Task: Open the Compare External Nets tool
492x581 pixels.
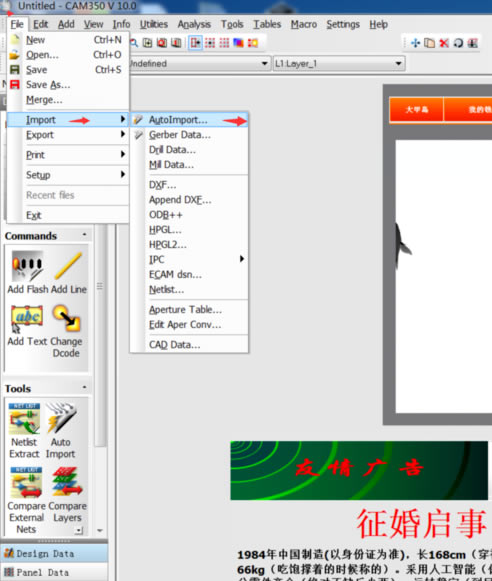Action: coord(26,482)
